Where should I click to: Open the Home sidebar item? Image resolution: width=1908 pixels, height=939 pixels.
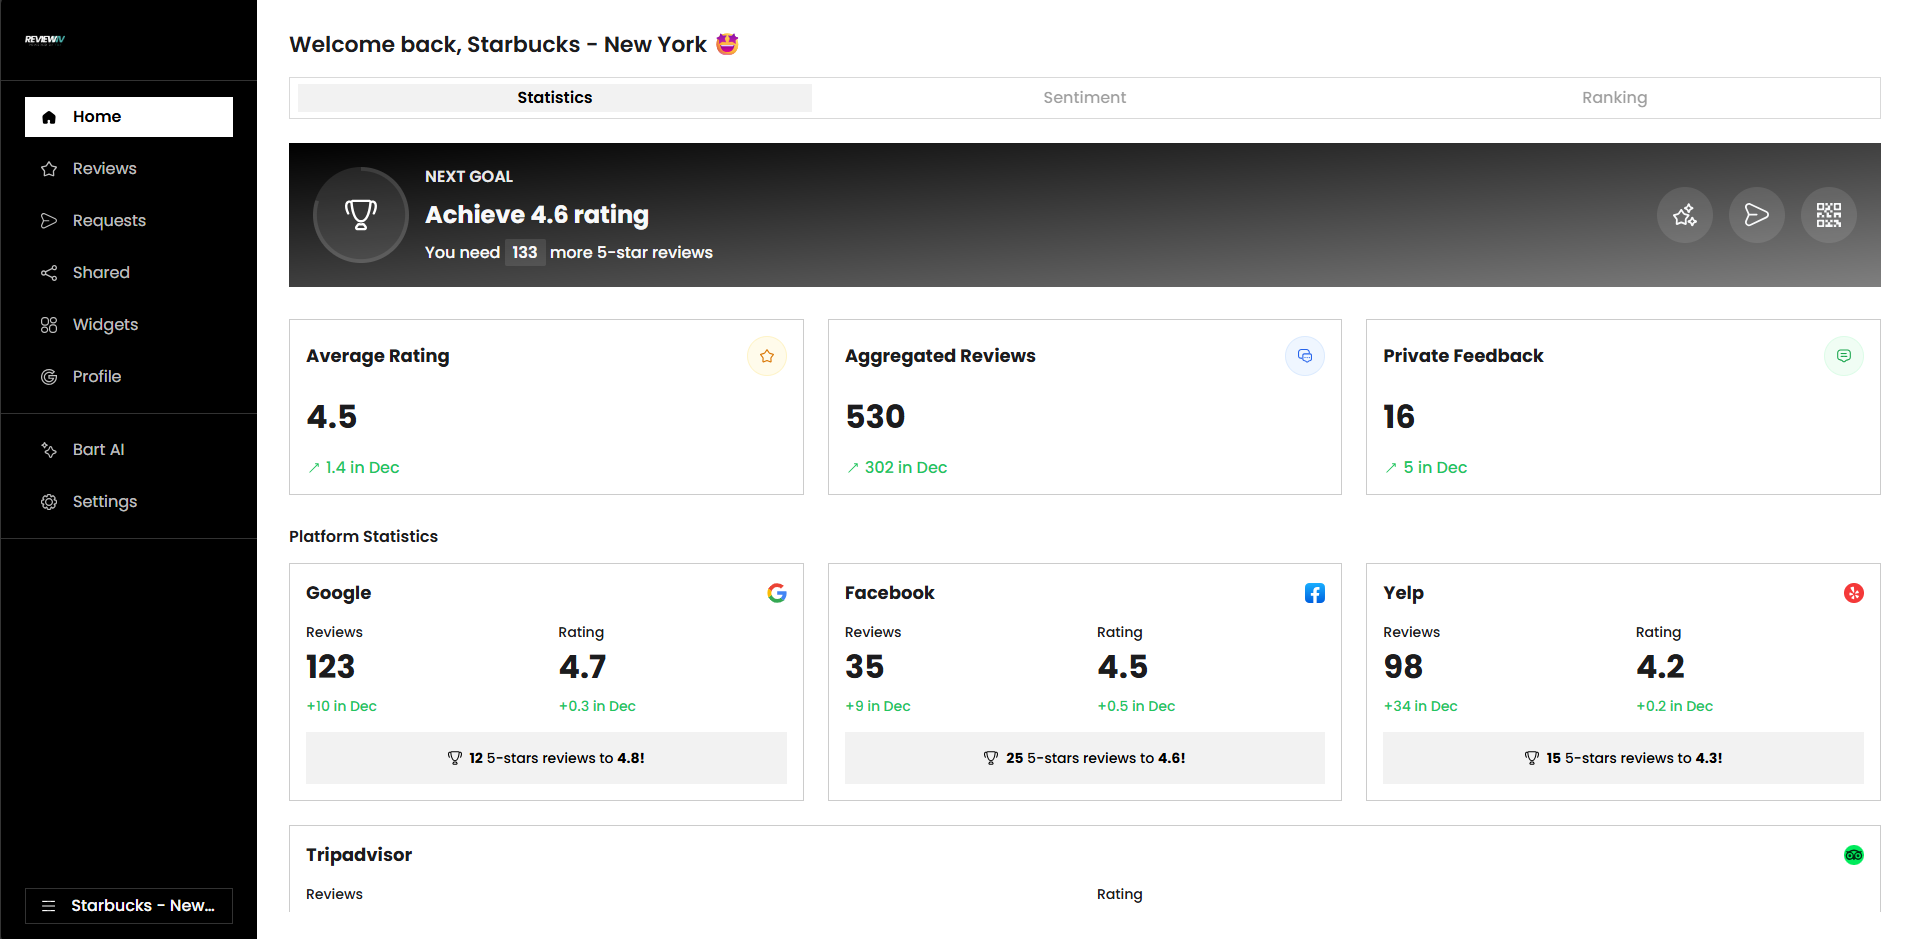tap(129, 117)
